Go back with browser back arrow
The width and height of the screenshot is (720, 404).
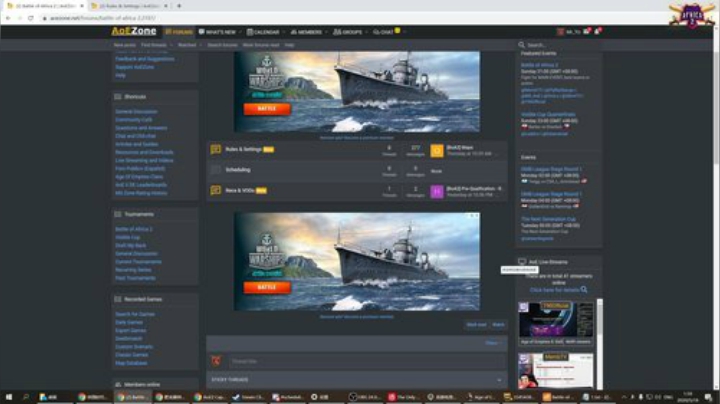pyautogui.click(x=8, y=18)
